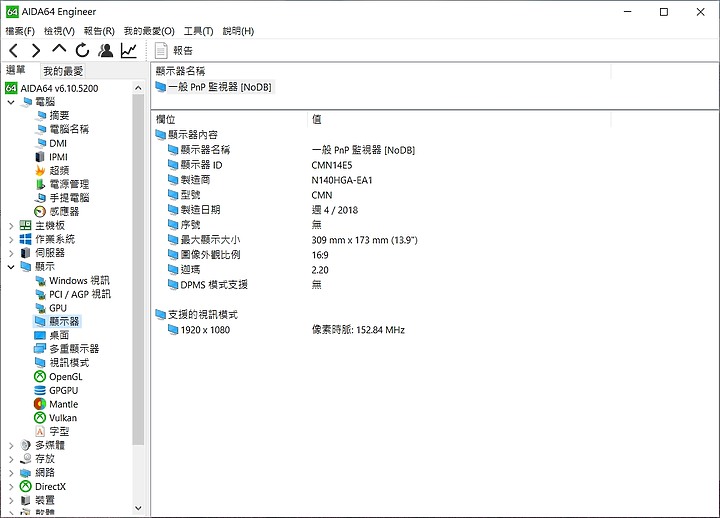Switch to the 選單 tab

(16, 70)
